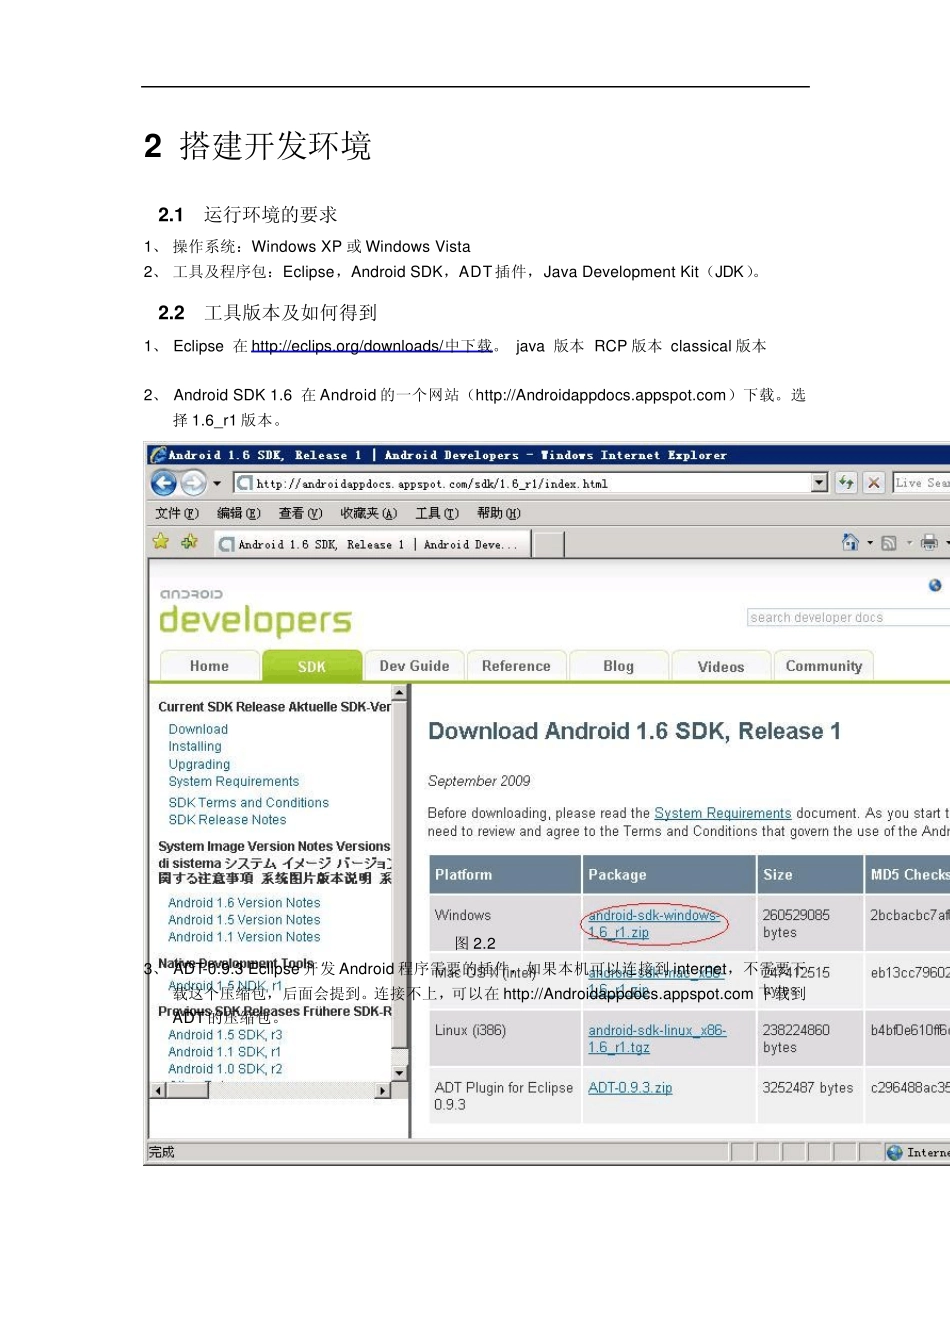Switch to the Reference tab

click(x=516, y=666)
